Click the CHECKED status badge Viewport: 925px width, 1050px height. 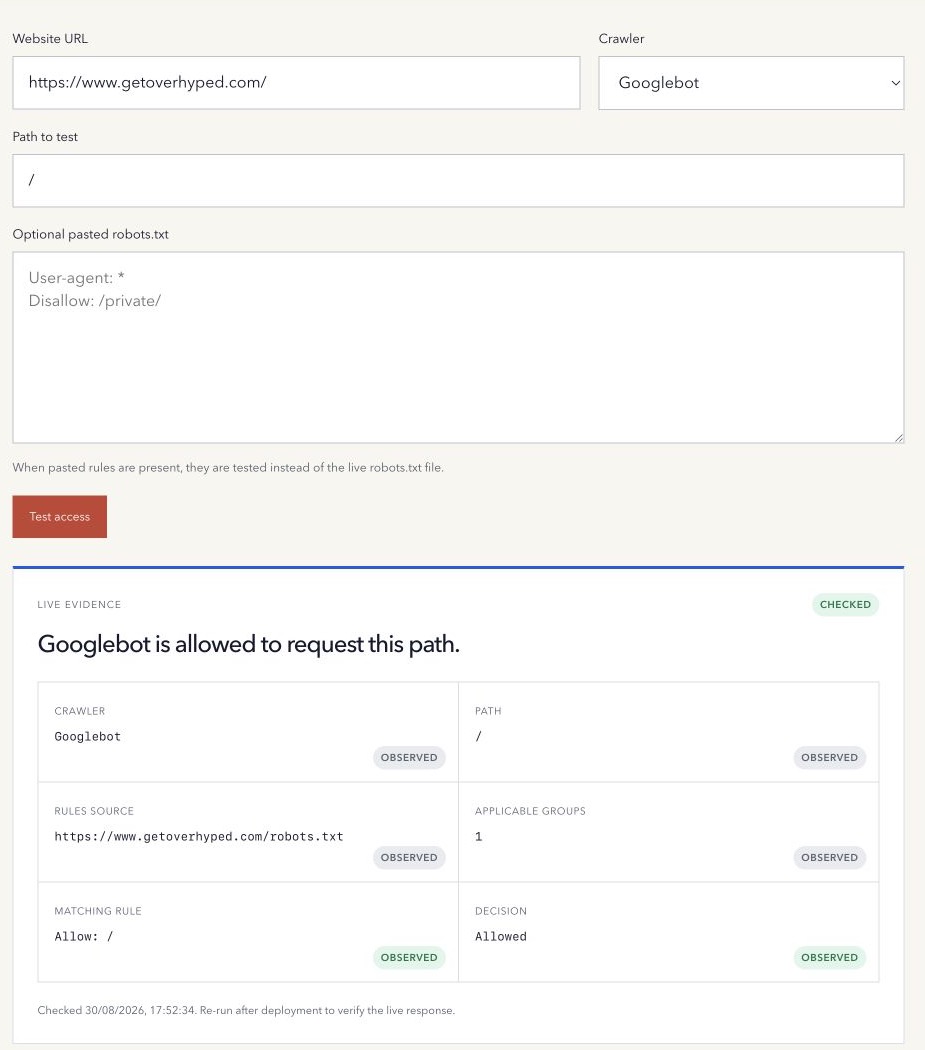[x=845, y=605]
